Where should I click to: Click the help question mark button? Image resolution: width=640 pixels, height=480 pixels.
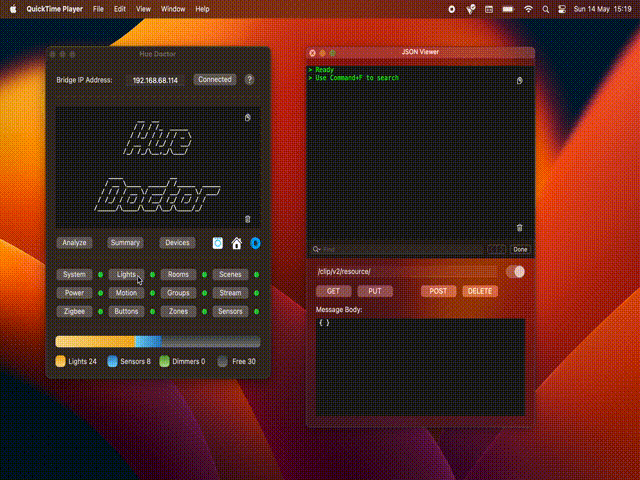(249, 80)
